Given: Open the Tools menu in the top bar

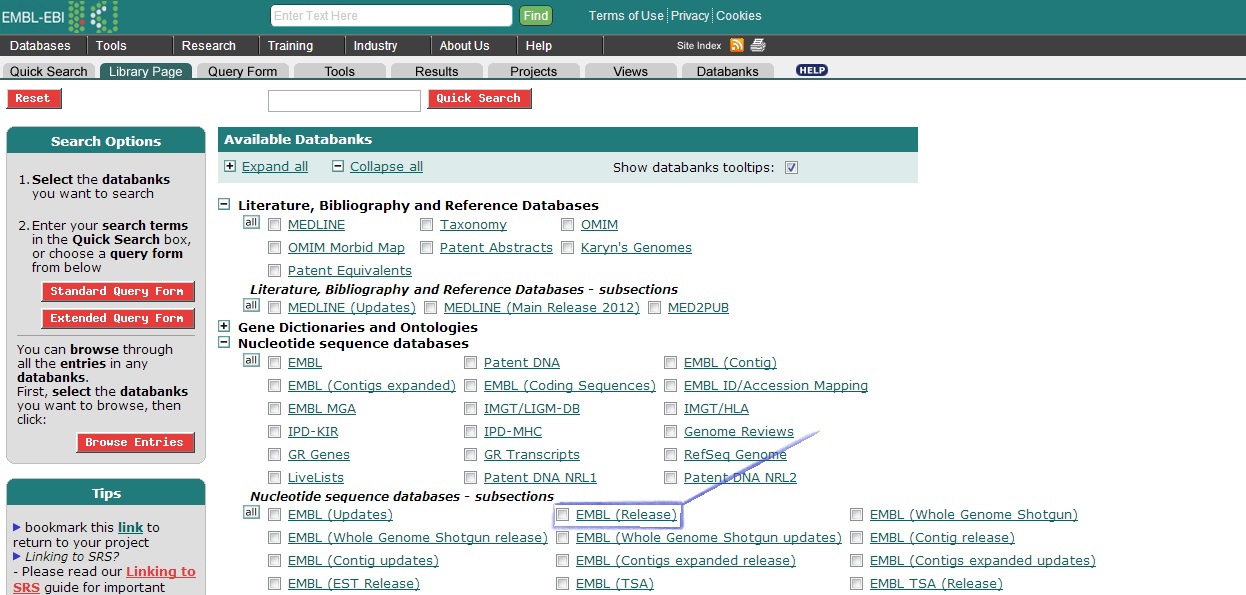Looking at the screenshot, I should 112,46.
